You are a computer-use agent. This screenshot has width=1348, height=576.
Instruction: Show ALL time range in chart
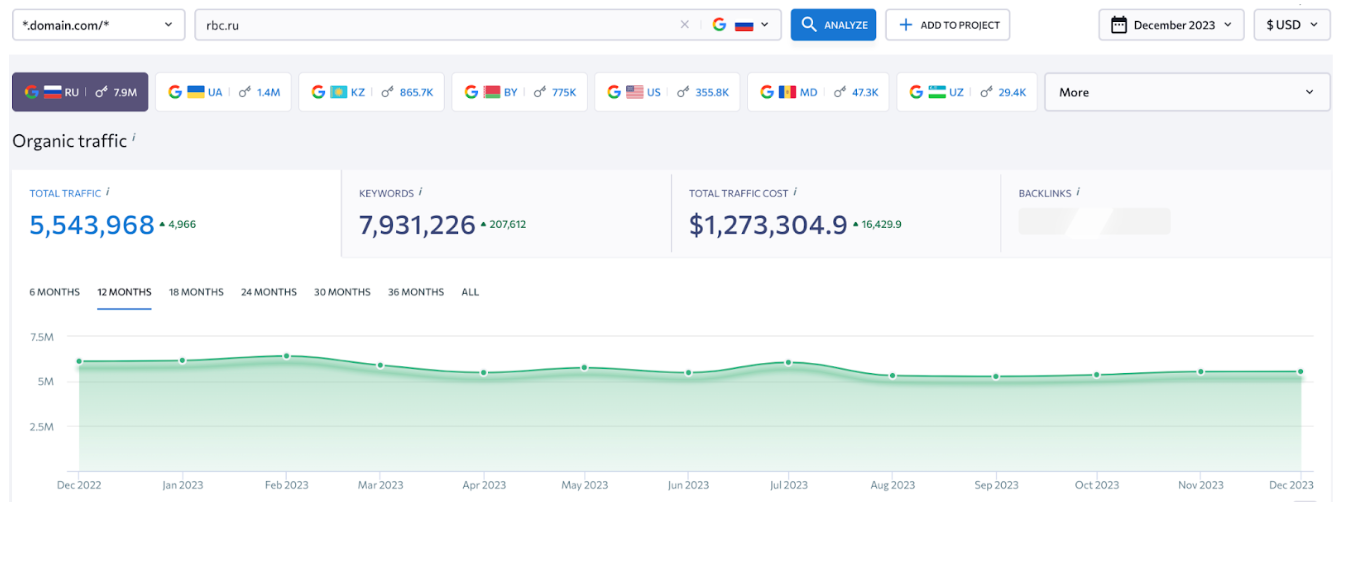(x=470, y=292)
